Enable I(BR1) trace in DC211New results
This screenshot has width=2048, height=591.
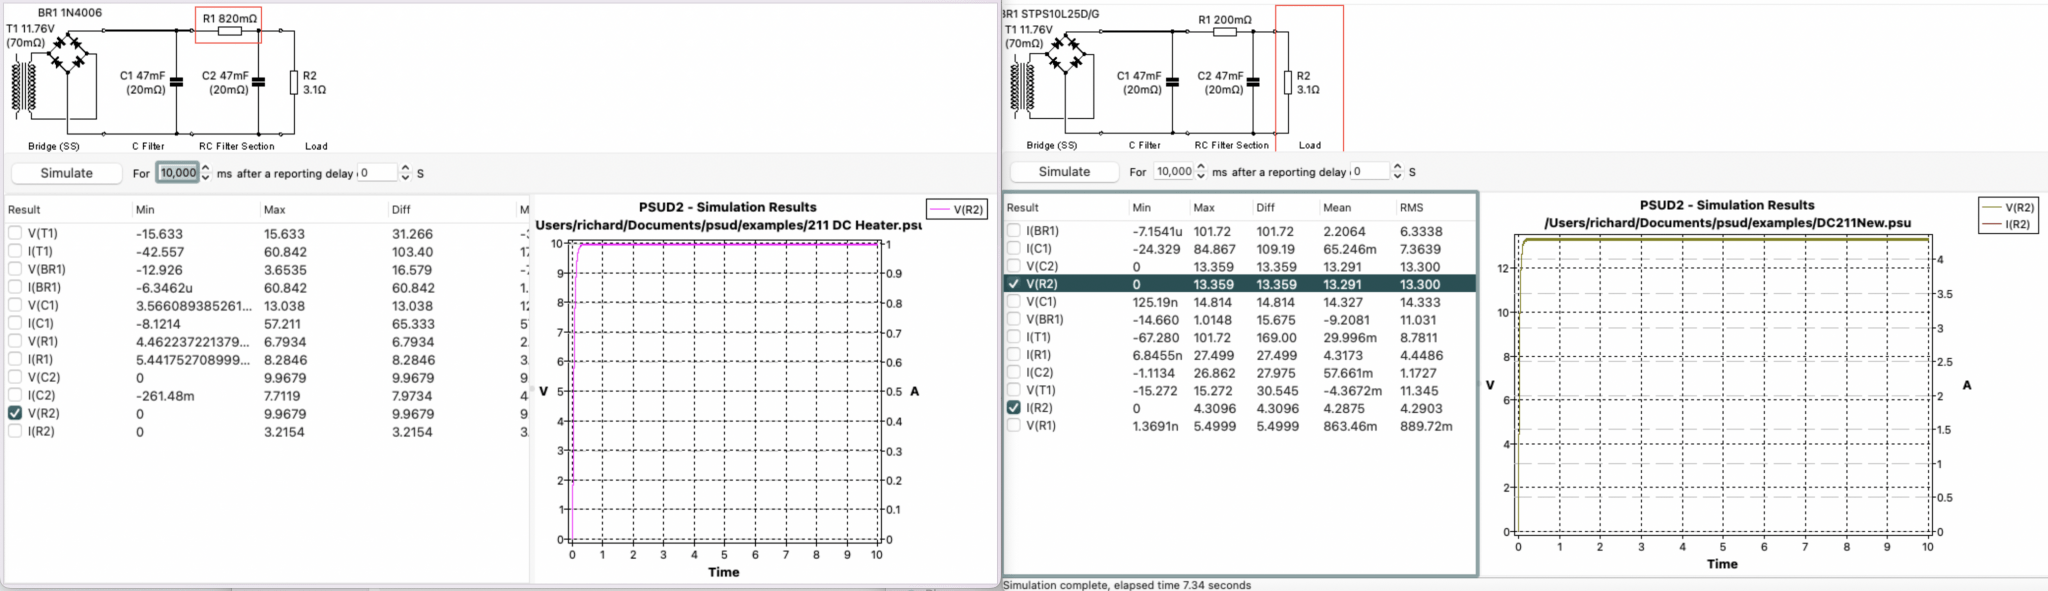click(x=1014, y=231)
